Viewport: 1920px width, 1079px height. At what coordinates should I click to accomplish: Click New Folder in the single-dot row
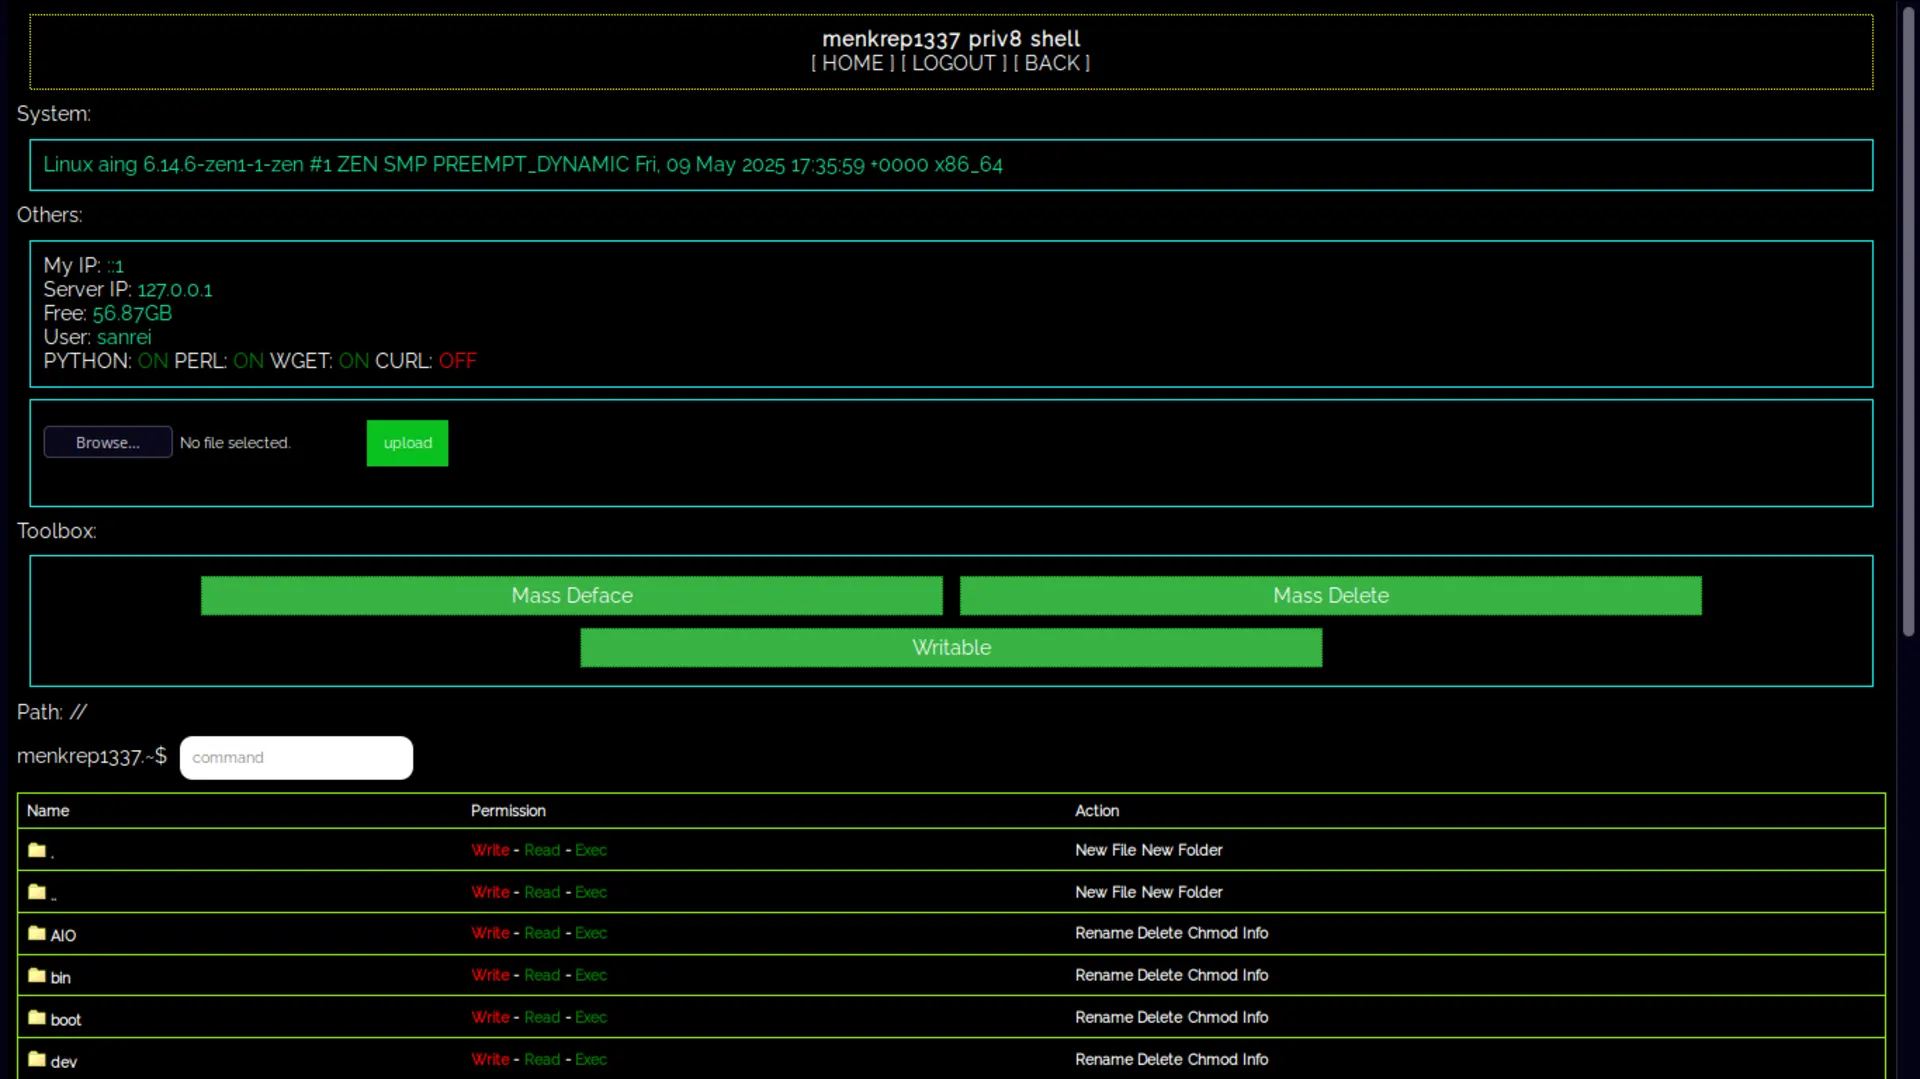tap(1182, 850)
